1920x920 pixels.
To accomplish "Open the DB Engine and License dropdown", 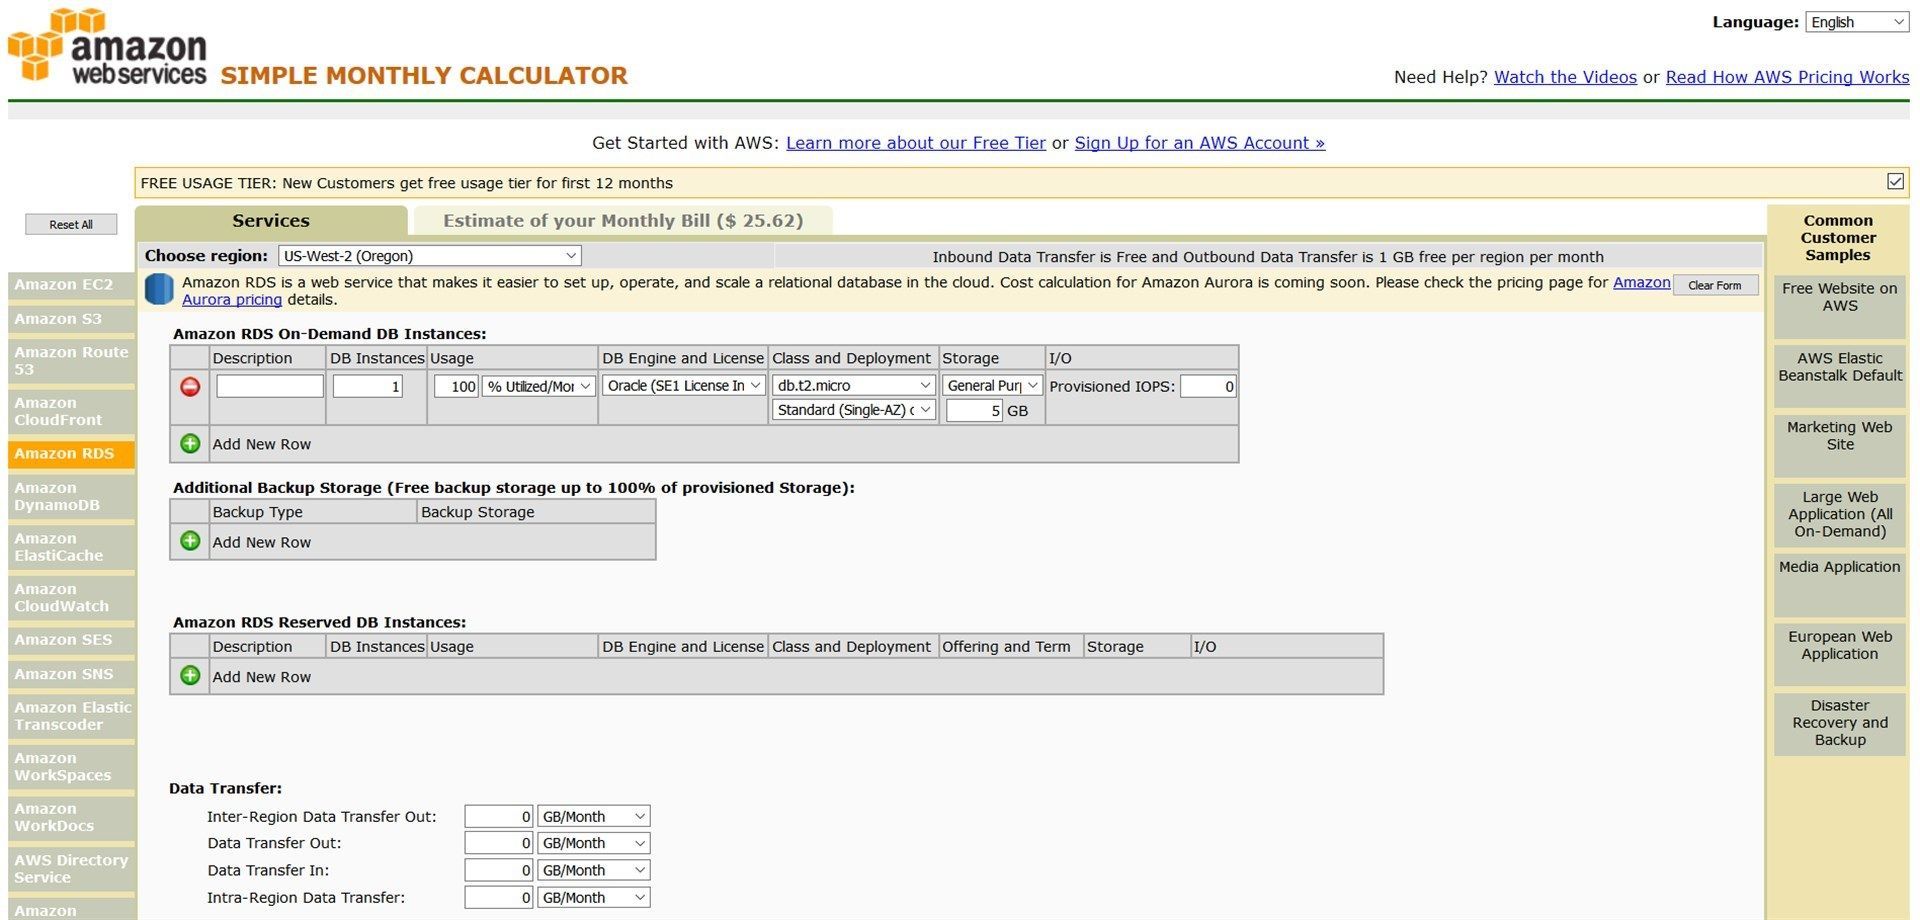I will point(684,385).
